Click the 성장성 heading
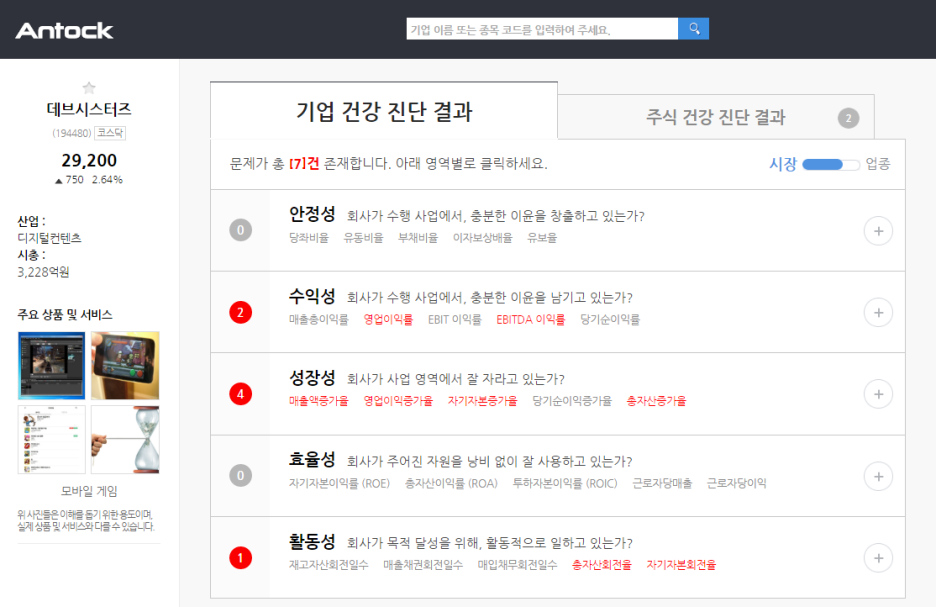936x607 pixels. point(312,377)
